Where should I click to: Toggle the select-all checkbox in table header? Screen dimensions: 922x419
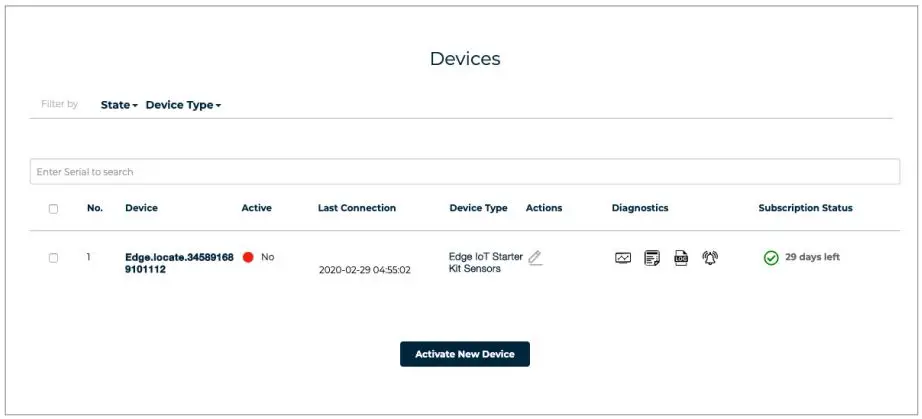tap(53, 209)
